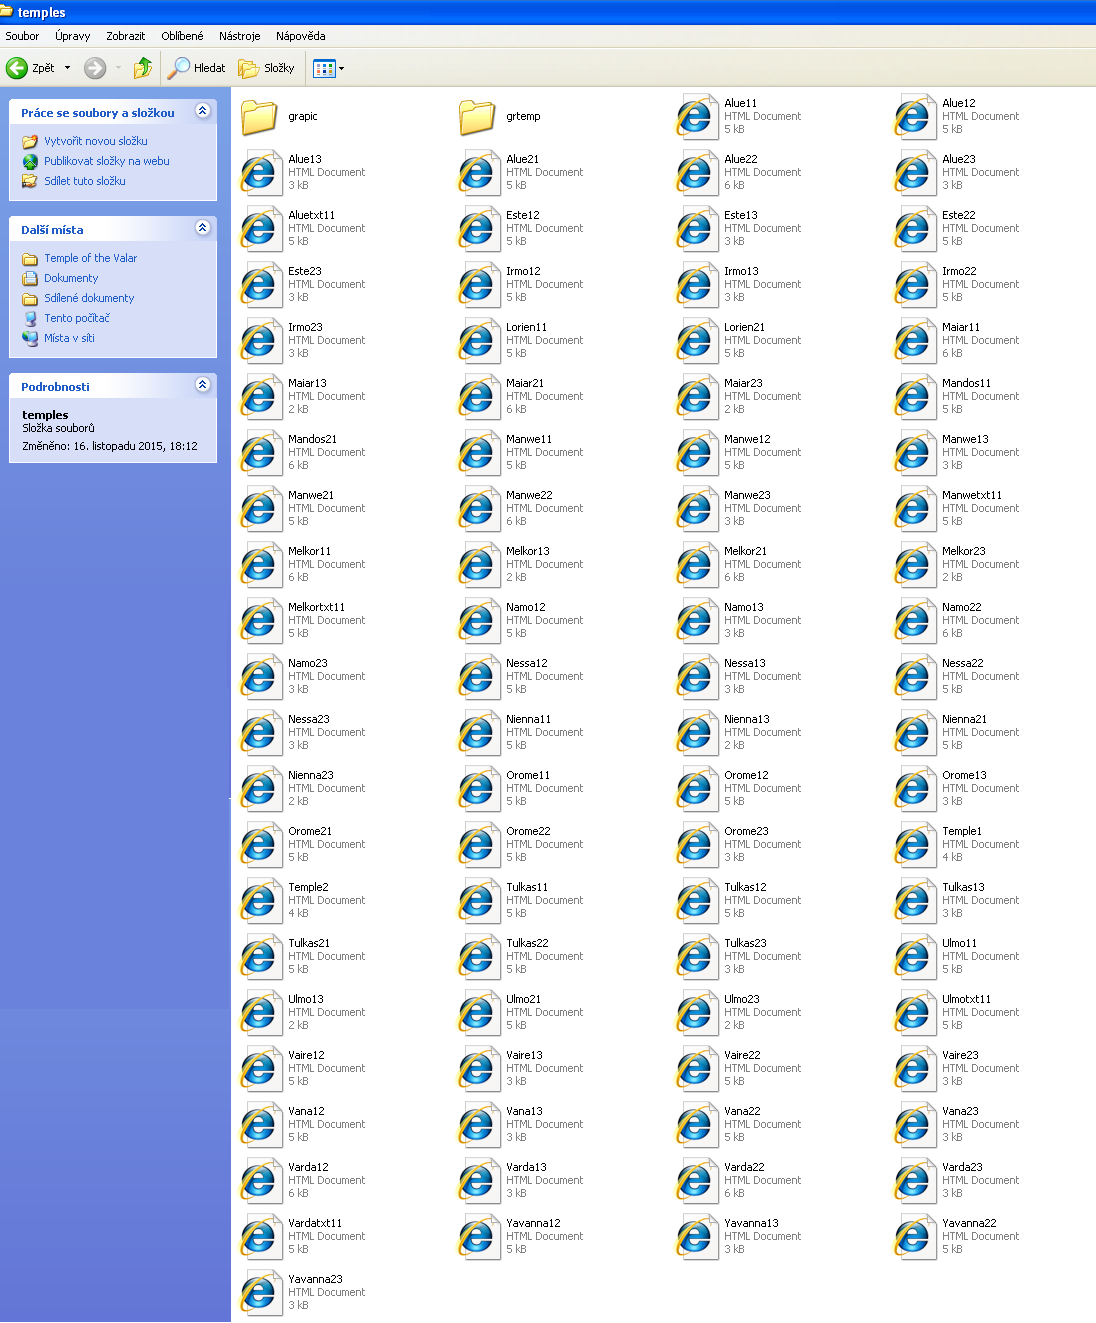
Task: Click the forward navigation arrow
Action: coord(95,68)
